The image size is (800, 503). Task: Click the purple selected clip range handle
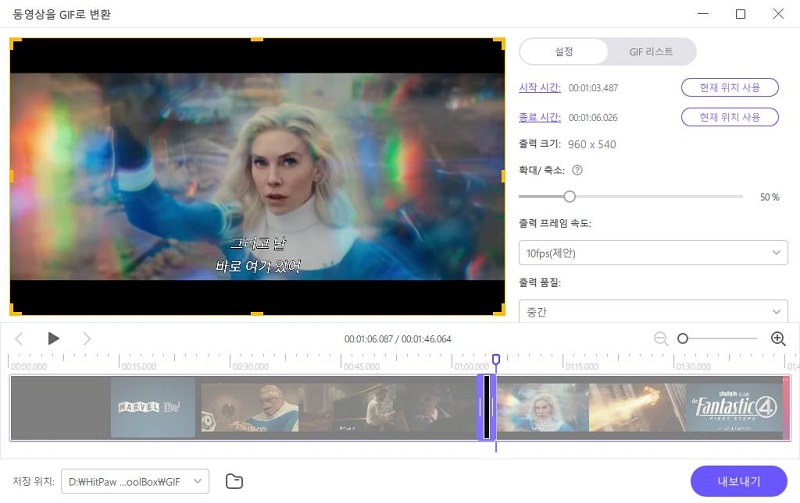click(x=487, y=407)
